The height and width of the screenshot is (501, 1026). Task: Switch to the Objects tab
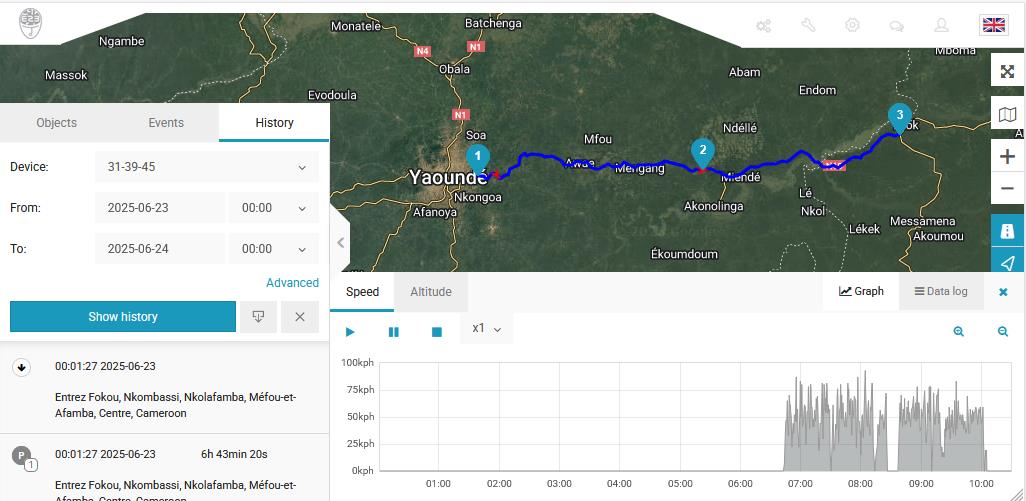(56, 123)
